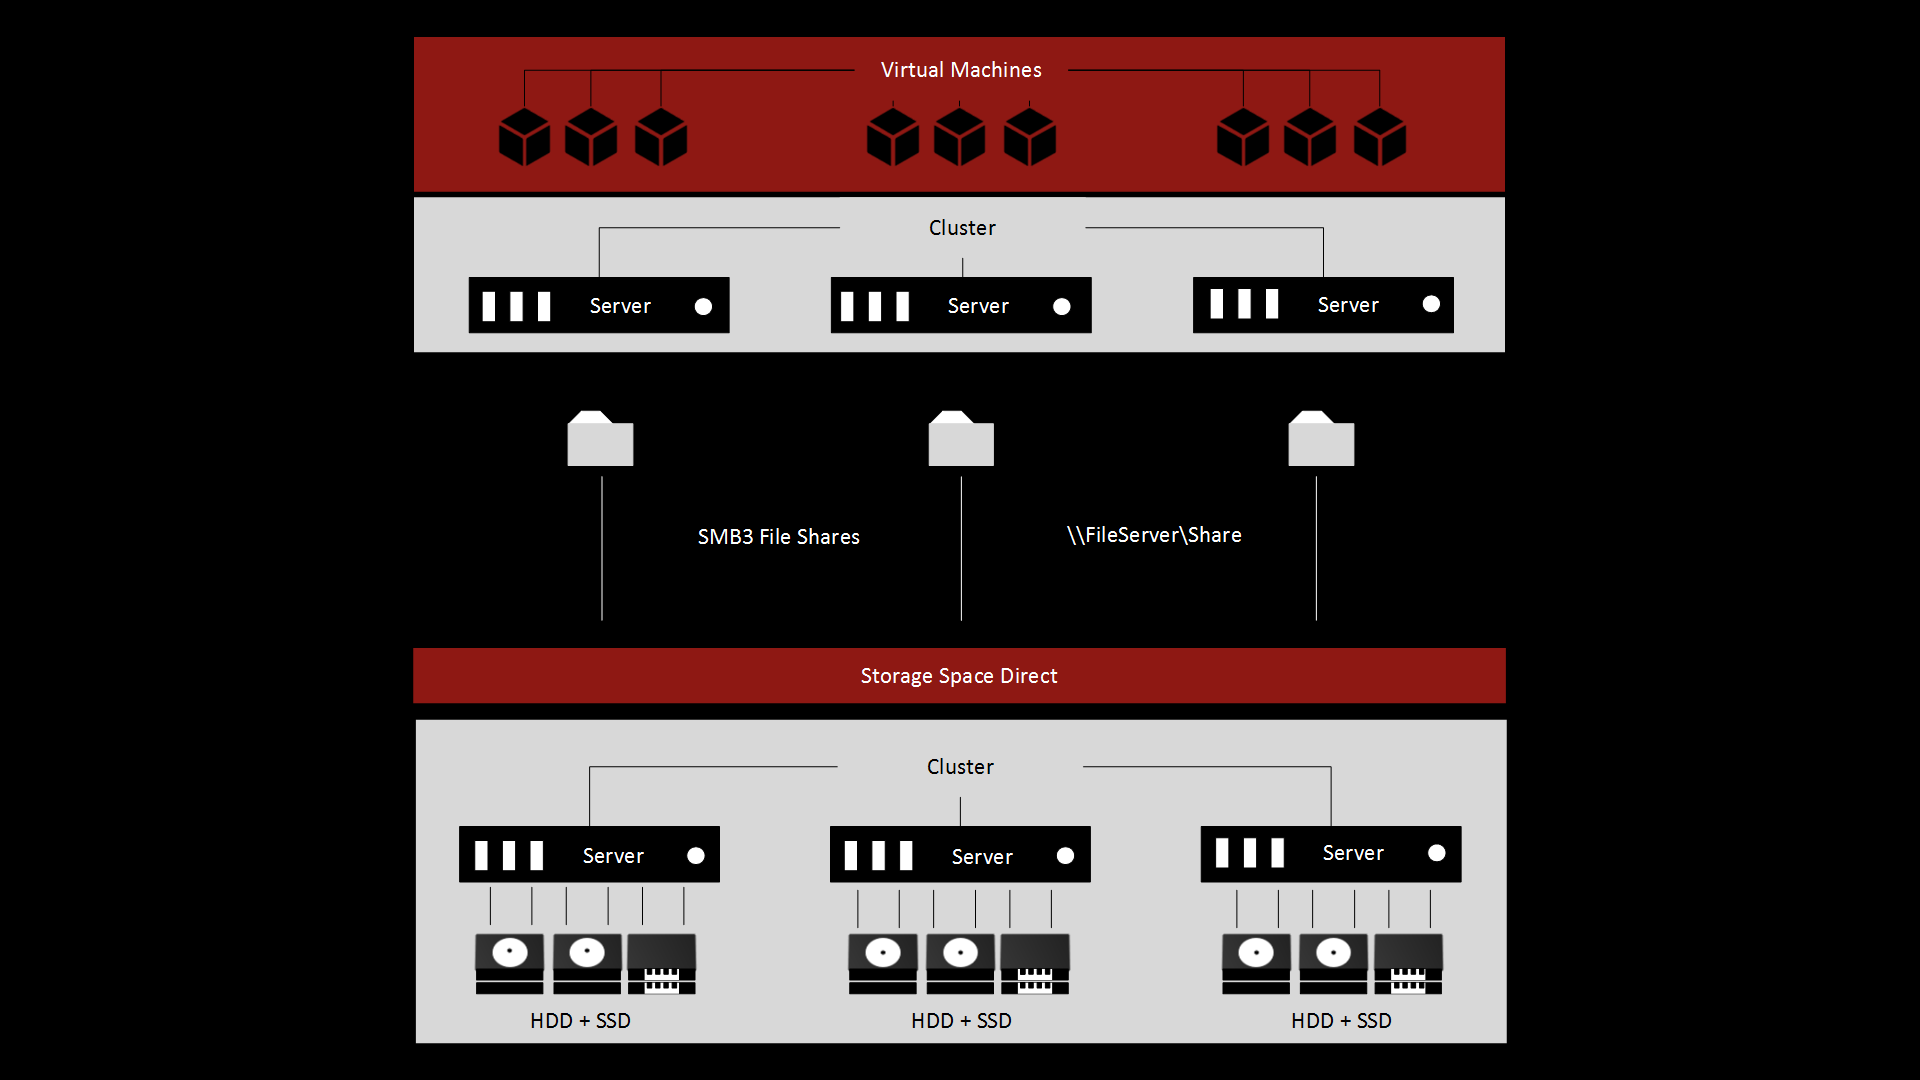This screenshot has width=1920, height=1080.
Task: Click the Virtual Machines title text
Action: (x=961, y=70)
